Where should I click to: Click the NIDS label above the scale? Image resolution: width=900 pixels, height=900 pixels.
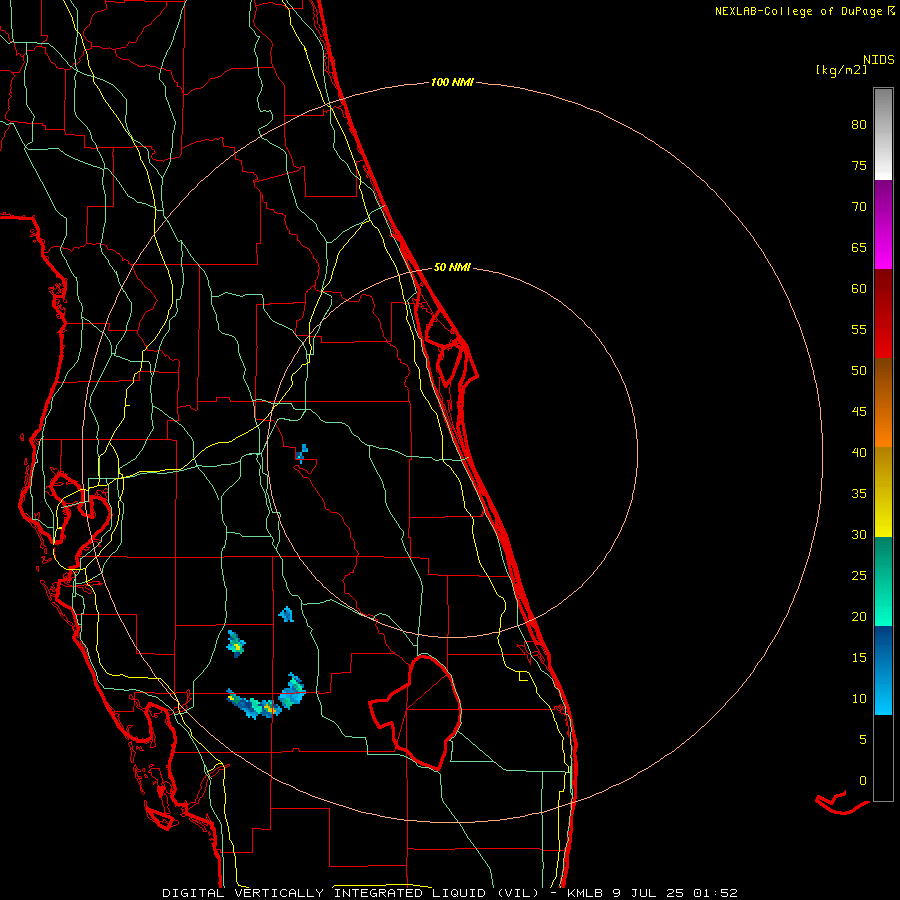(878, 60)
